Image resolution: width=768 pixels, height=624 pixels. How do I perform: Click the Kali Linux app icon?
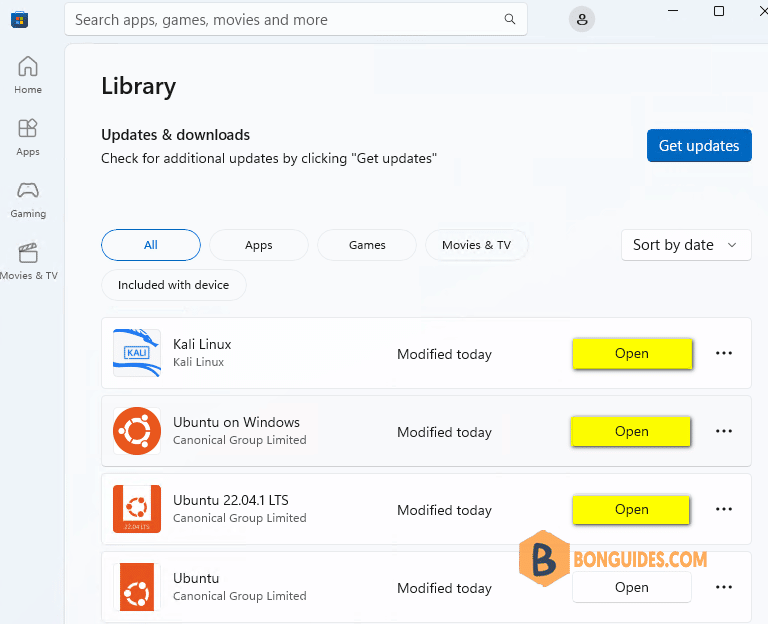pyautogui.click(x=137, y=353)
